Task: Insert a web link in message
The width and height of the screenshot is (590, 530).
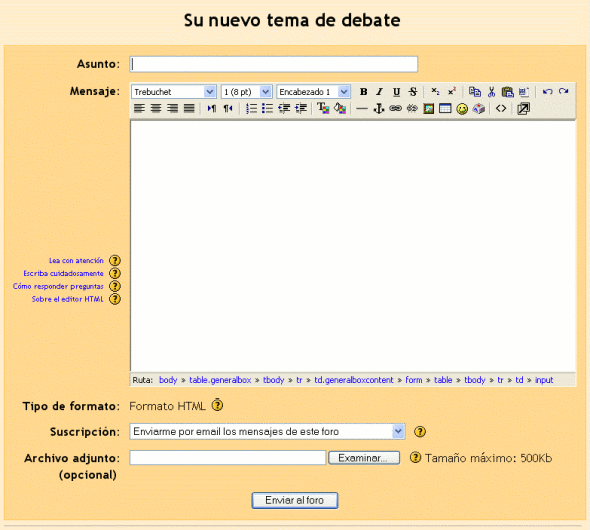Action: [x=395, y=109]
